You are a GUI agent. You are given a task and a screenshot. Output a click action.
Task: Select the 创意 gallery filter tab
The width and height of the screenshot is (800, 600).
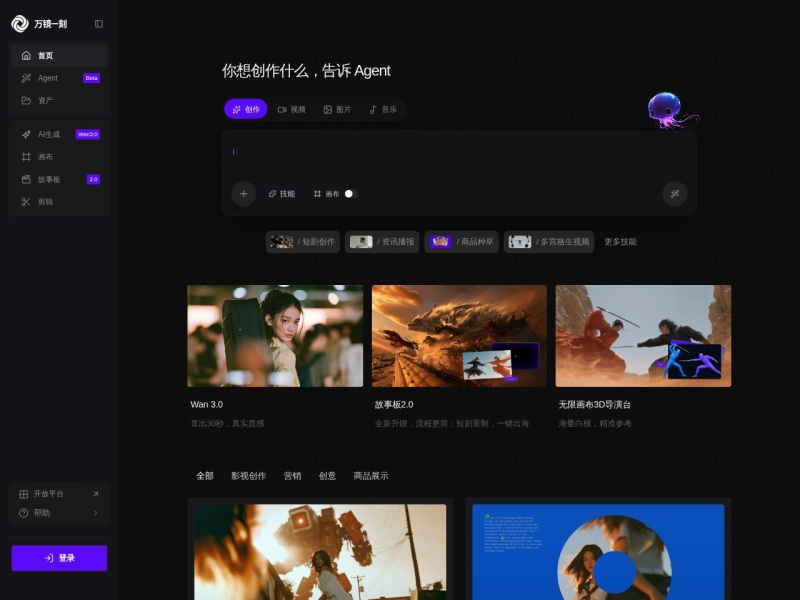click(327, 476)
